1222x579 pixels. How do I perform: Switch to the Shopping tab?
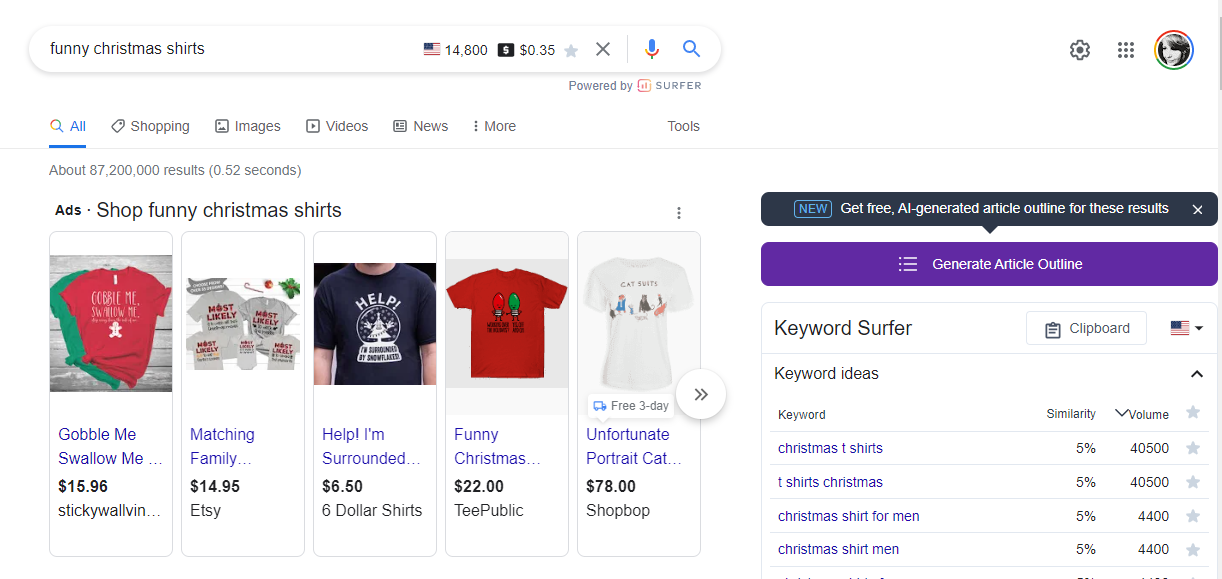pyautogui.click(x=150, y=126)
